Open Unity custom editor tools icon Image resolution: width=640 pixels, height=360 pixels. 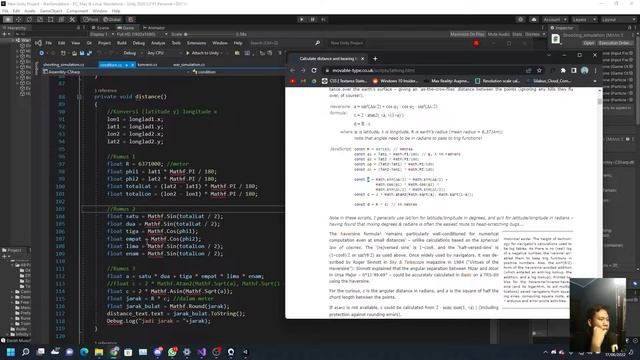pyautogui.click(x=72, y=19)
